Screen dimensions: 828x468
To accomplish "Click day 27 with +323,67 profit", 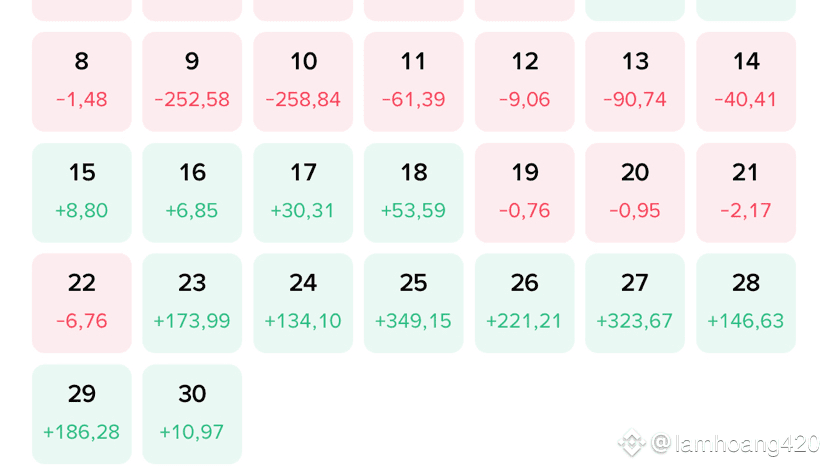I will pyautogui.click(x=635, y=303).
